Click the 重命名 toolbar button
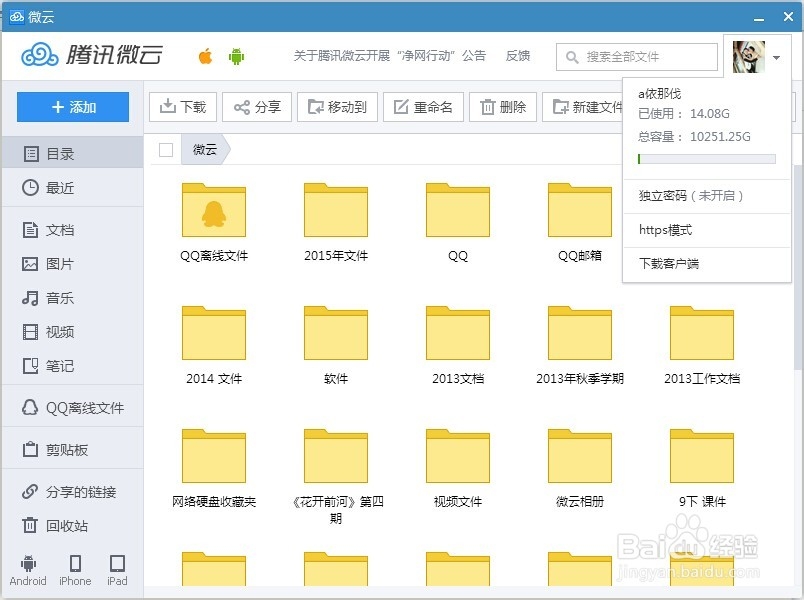Viewport: 804px width, 600px height. (x=424, y=107)
